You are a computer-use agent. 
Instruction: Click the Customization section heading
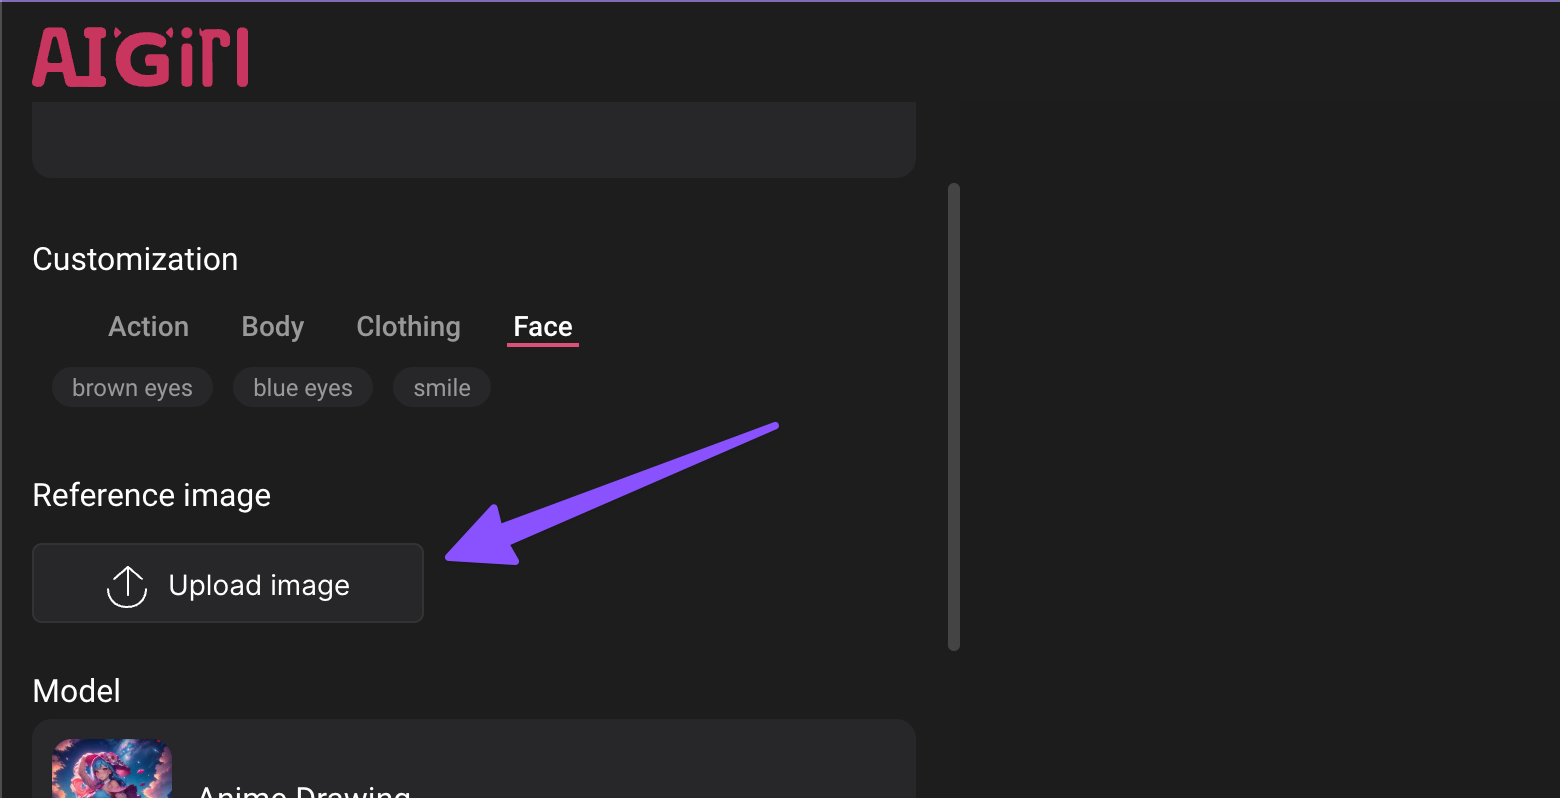tap(135, 259)
